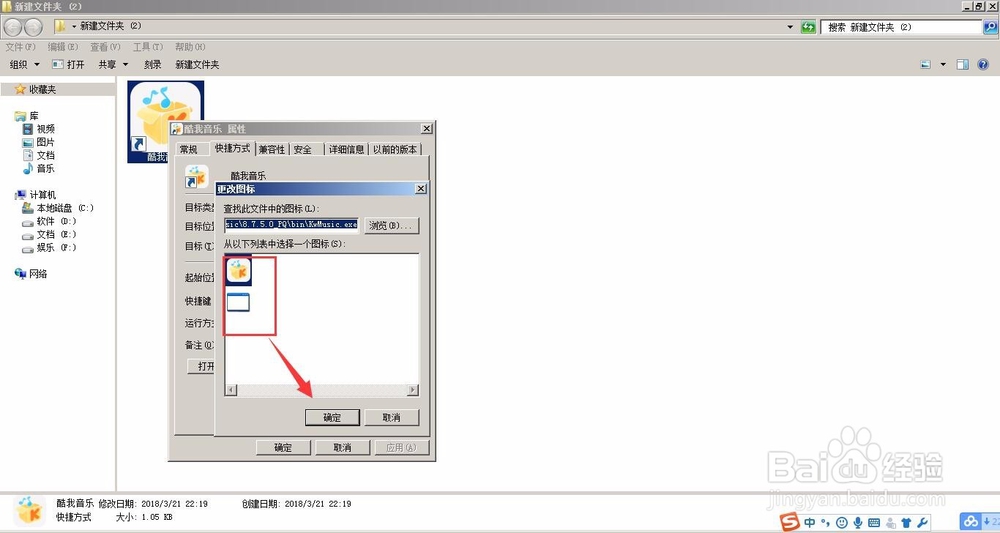Open 本地磁盘 (C:) drive
Screen dimensions: 1000x533
58,208
